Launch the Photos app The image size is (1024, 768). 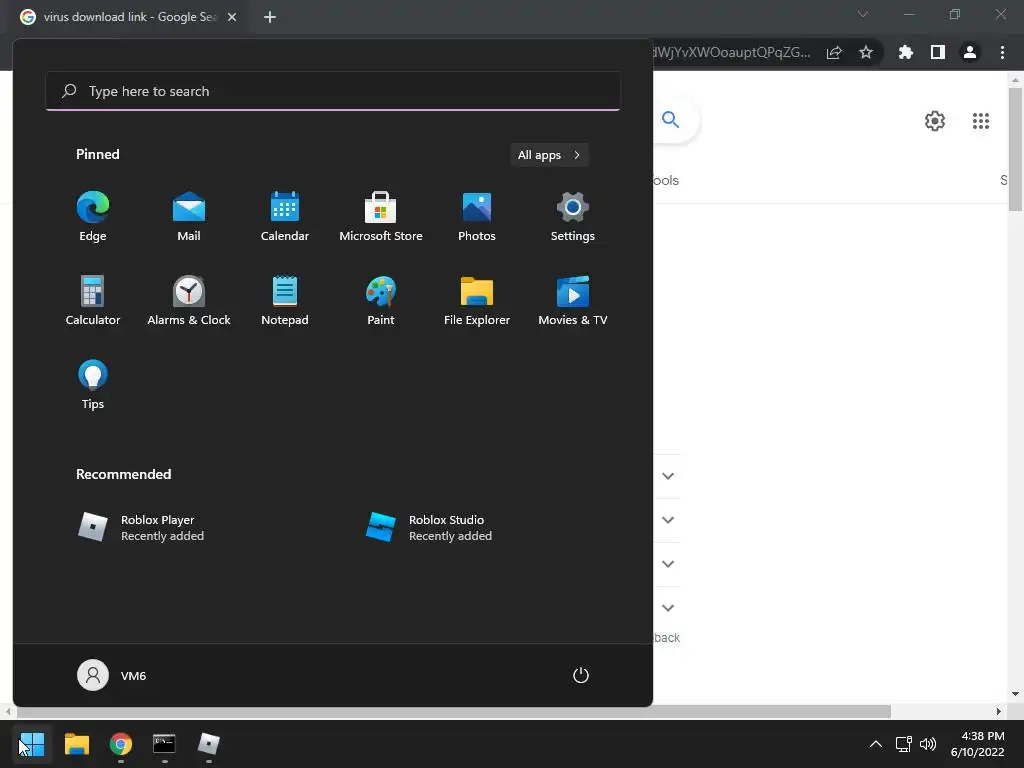[477, 217]
